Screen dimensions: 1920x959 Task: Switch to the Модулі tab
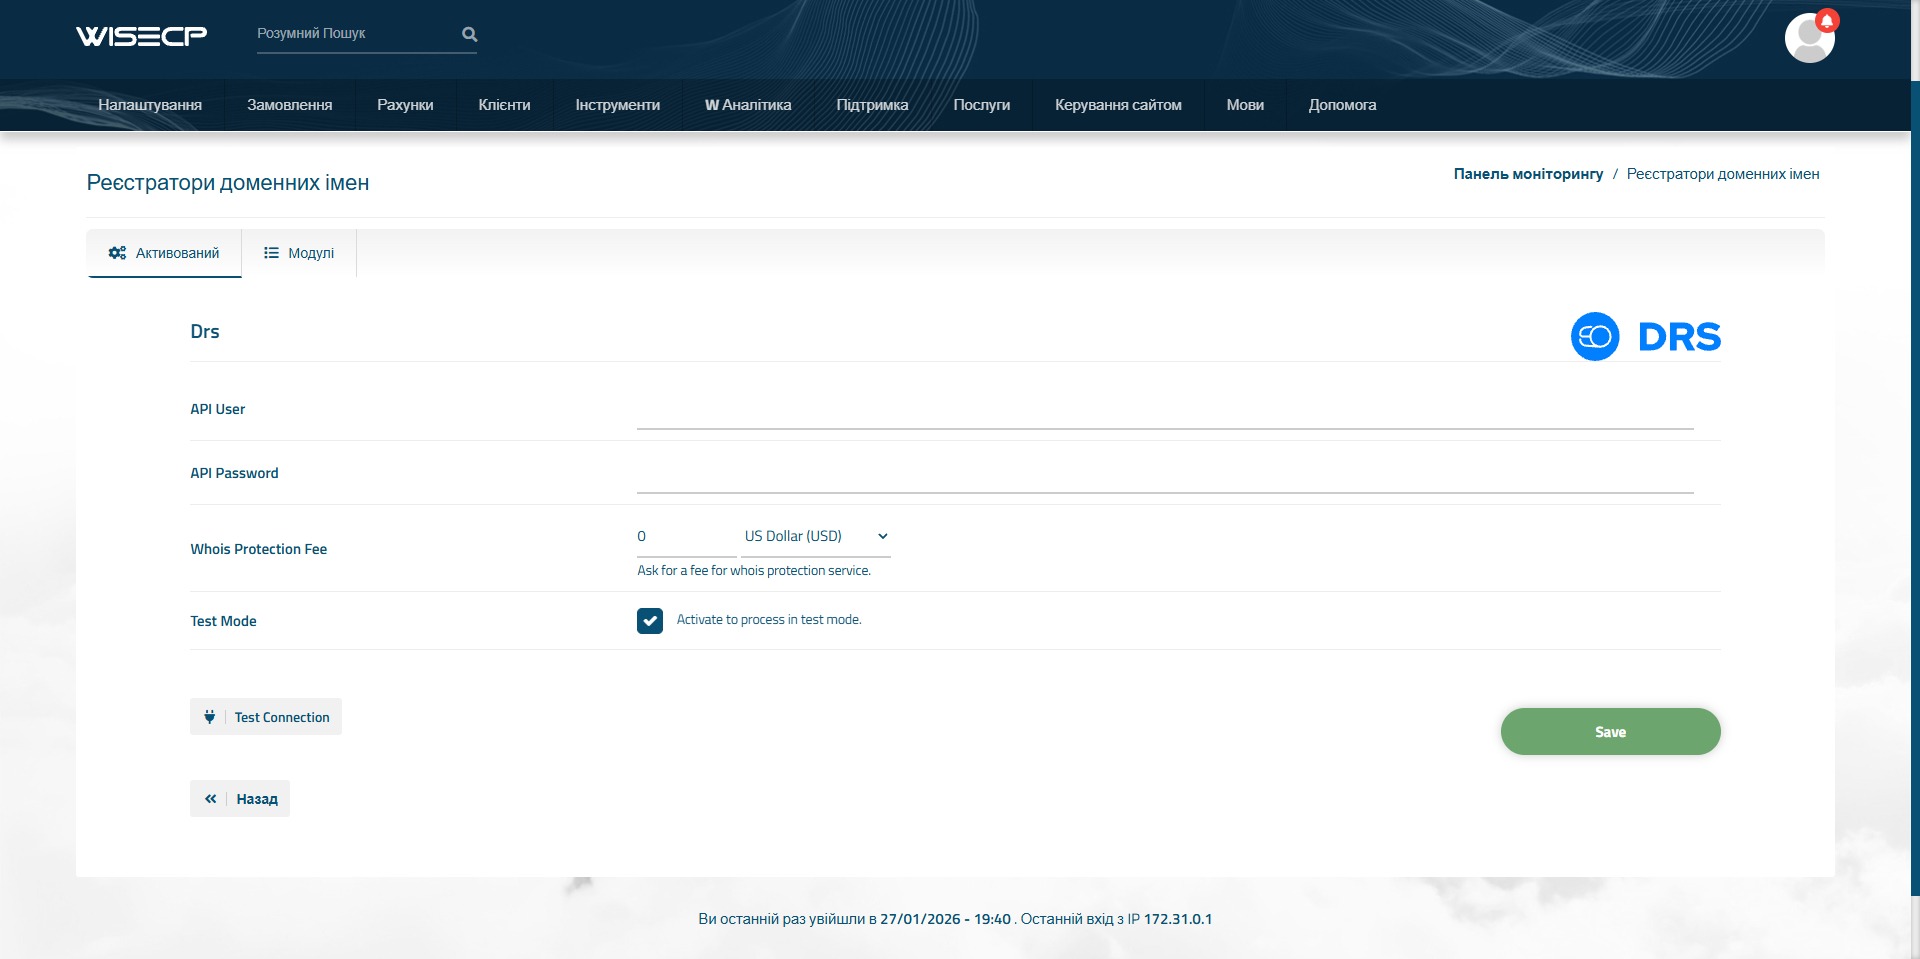(x=299, y=253)
